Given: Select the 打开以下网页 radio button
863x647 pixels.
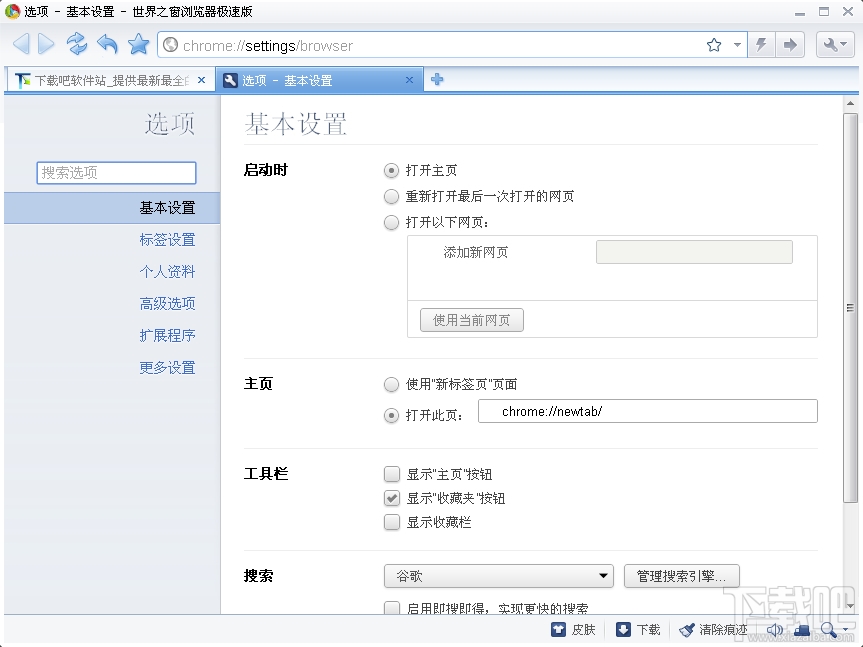Looking at the screenshot, I should 391,222.
